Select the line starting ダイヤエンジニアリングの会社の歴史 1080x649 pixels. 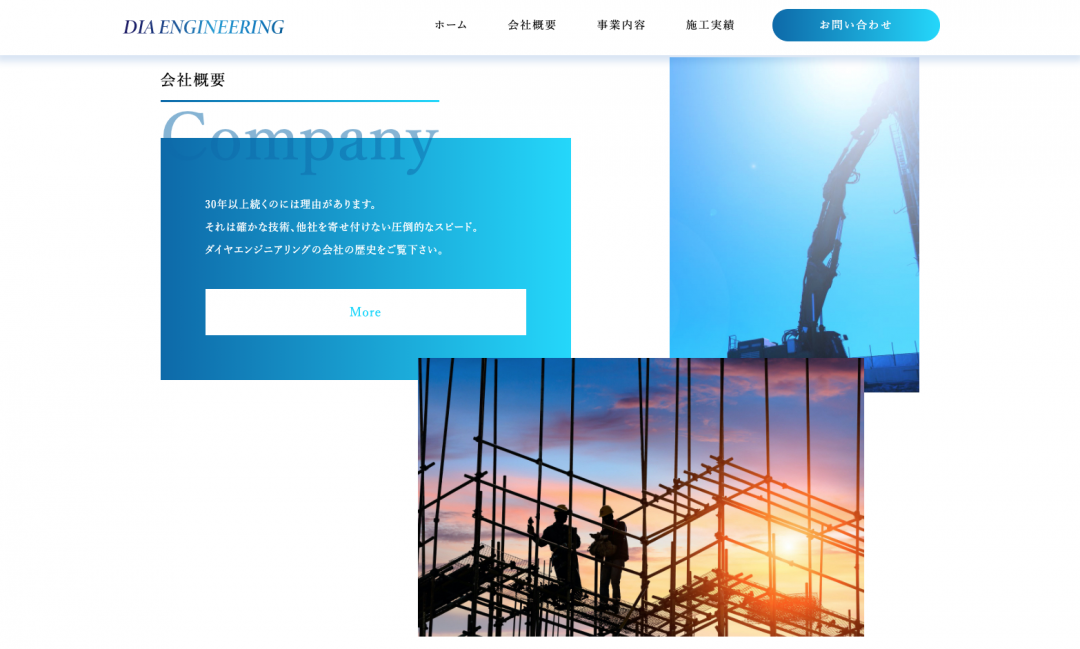[x=324, y=249]
